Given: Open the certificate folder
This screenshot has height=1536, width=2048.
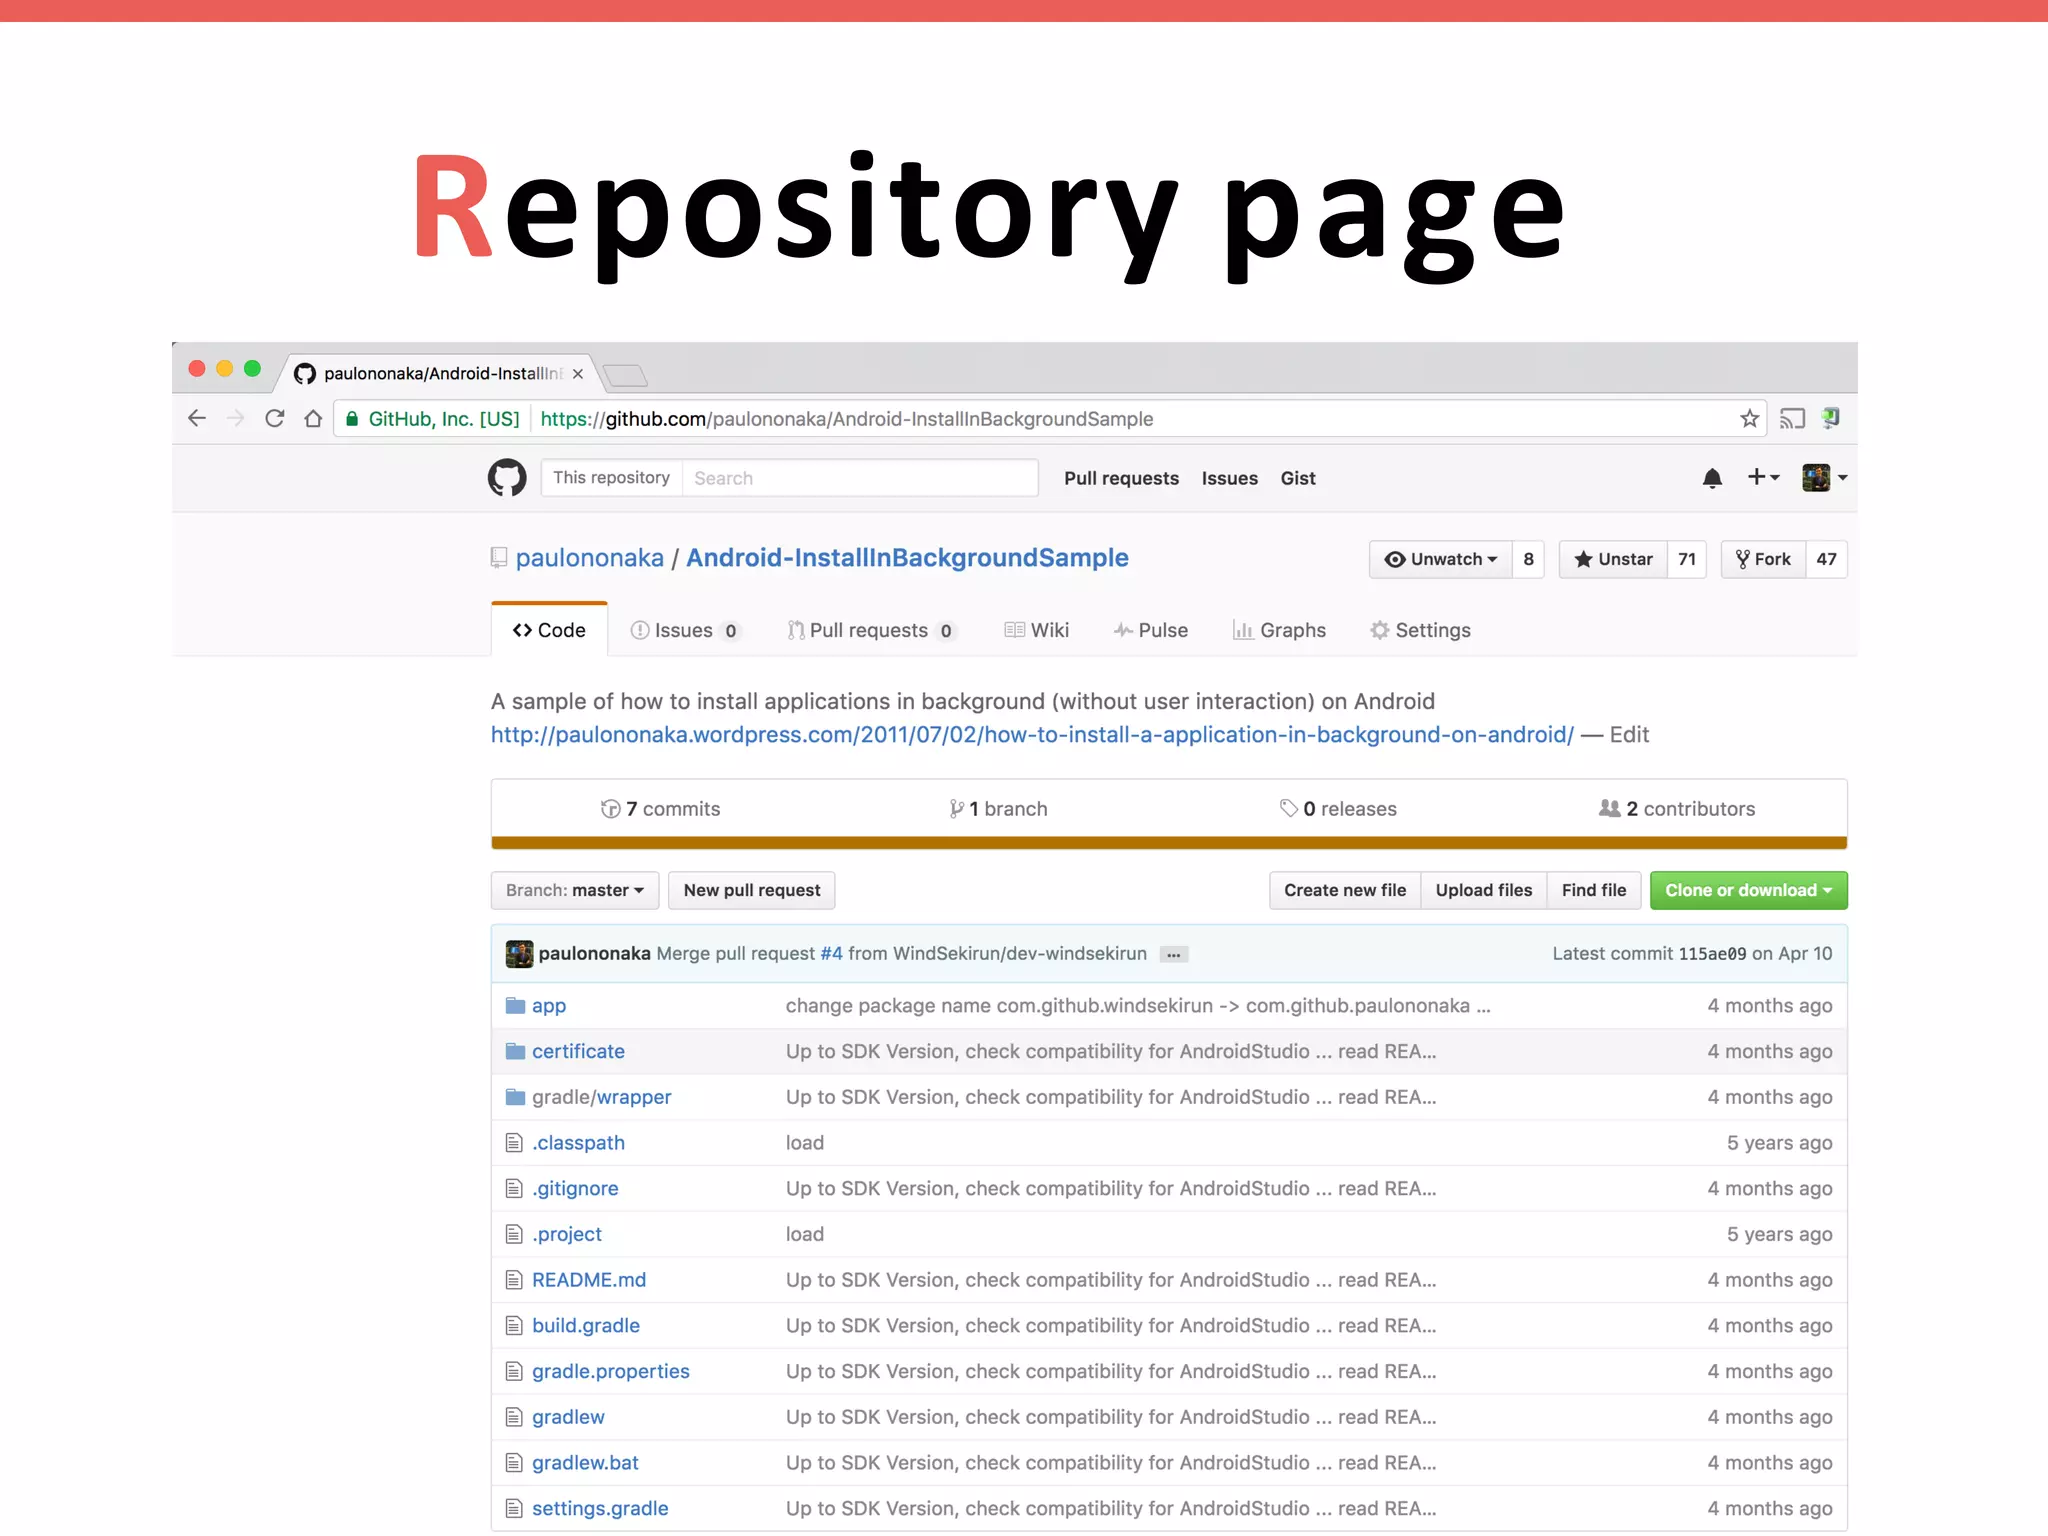Looking at the screenshot, I should coord(578,1052).
